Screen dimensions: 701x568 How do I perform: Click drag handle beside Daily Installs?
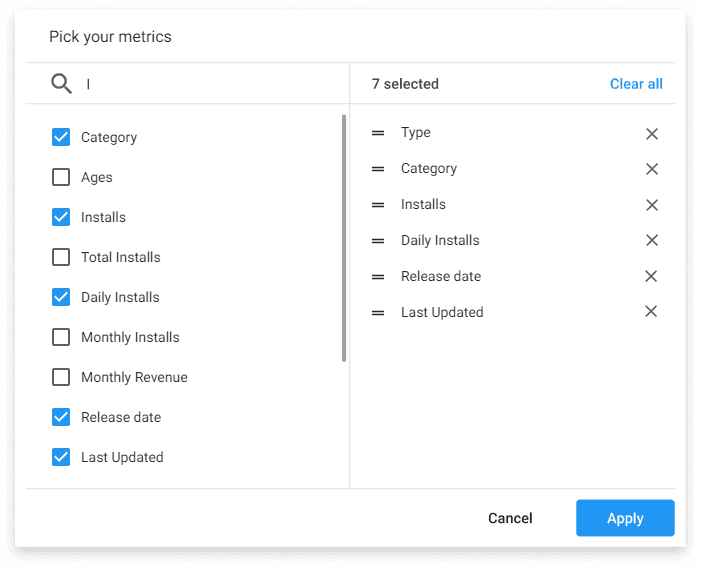[378, 241]
